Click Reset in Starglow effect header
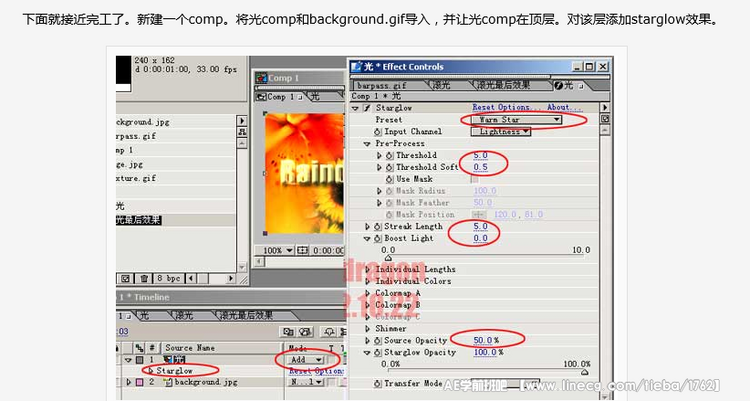750x401 pixels. 483,108
